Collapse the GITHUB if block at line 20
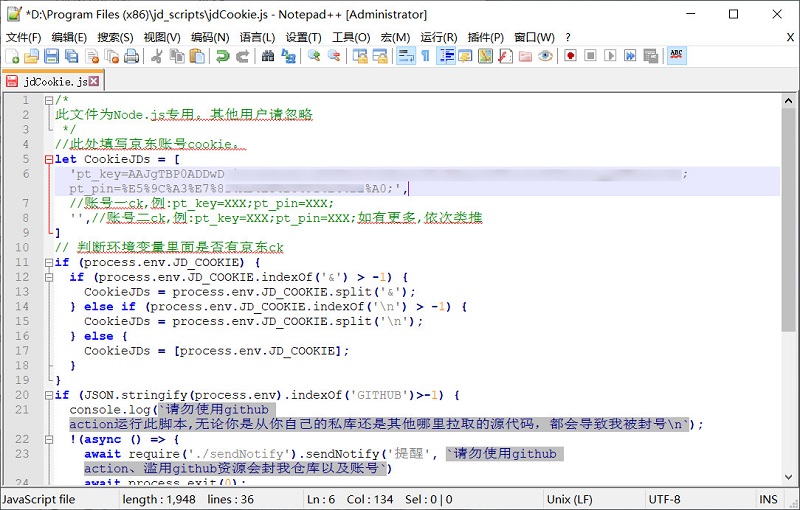The width and height of the screenshot is (800, 510). (48, 395)
